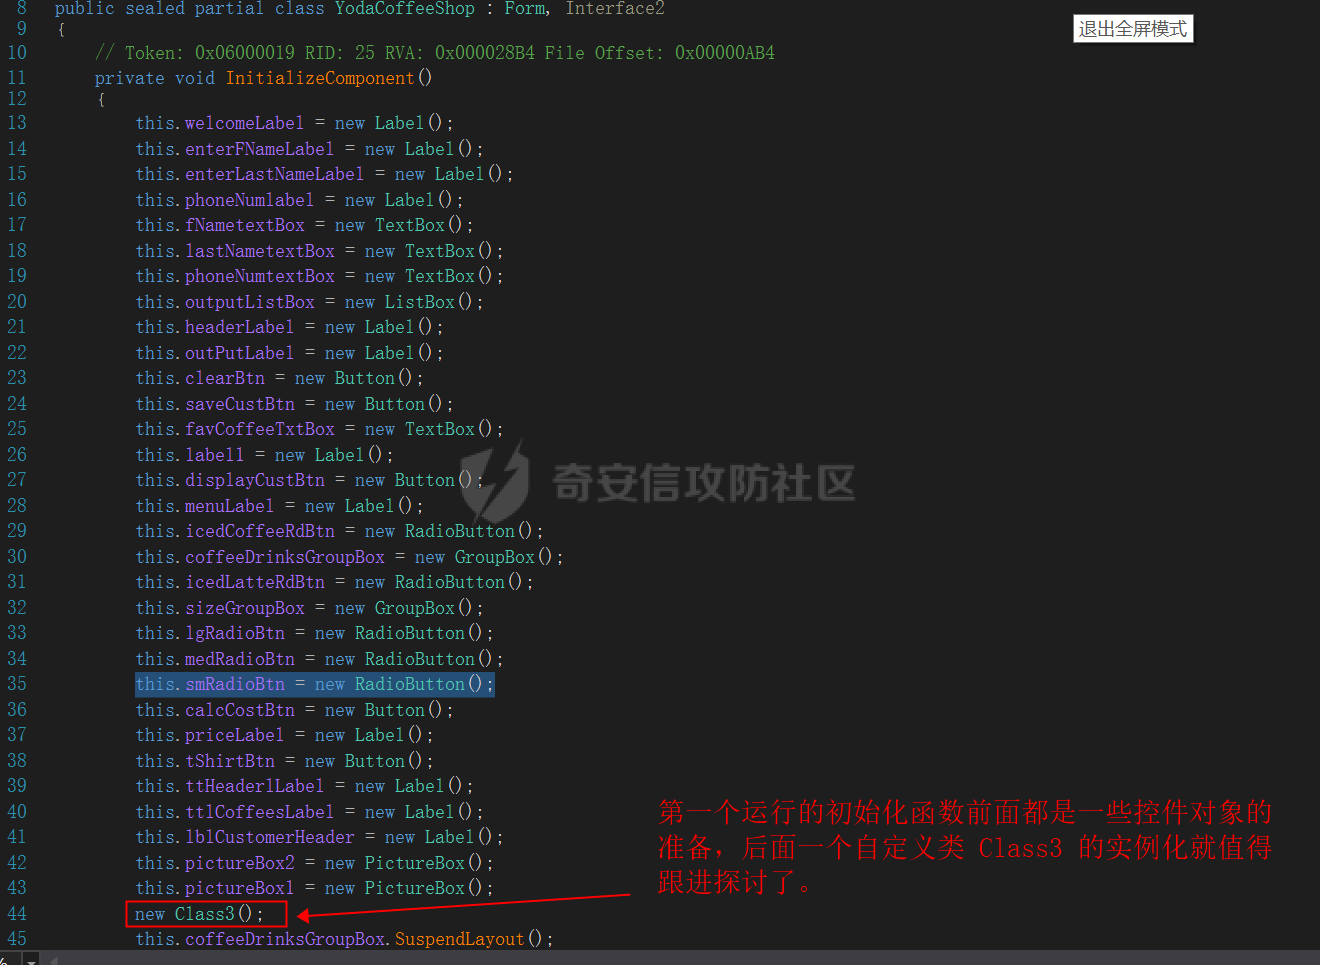Click line number 35 in the gutter

17,684
